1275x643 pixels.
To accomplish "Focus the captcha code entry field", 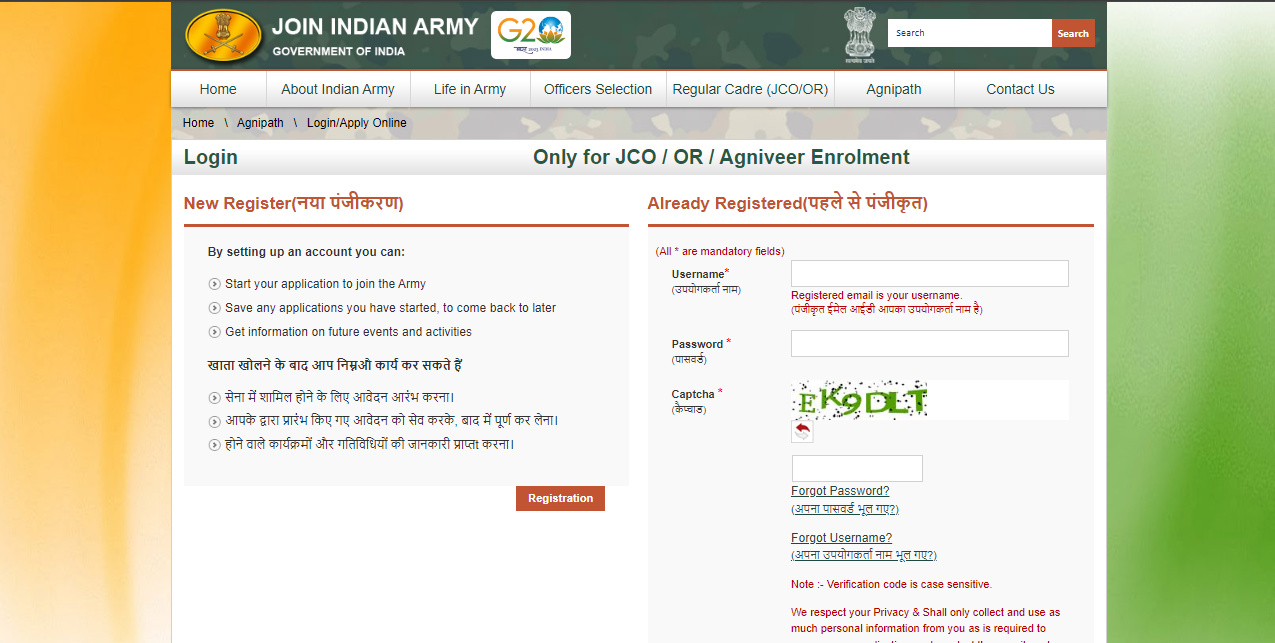I will [x=857, y=468].
